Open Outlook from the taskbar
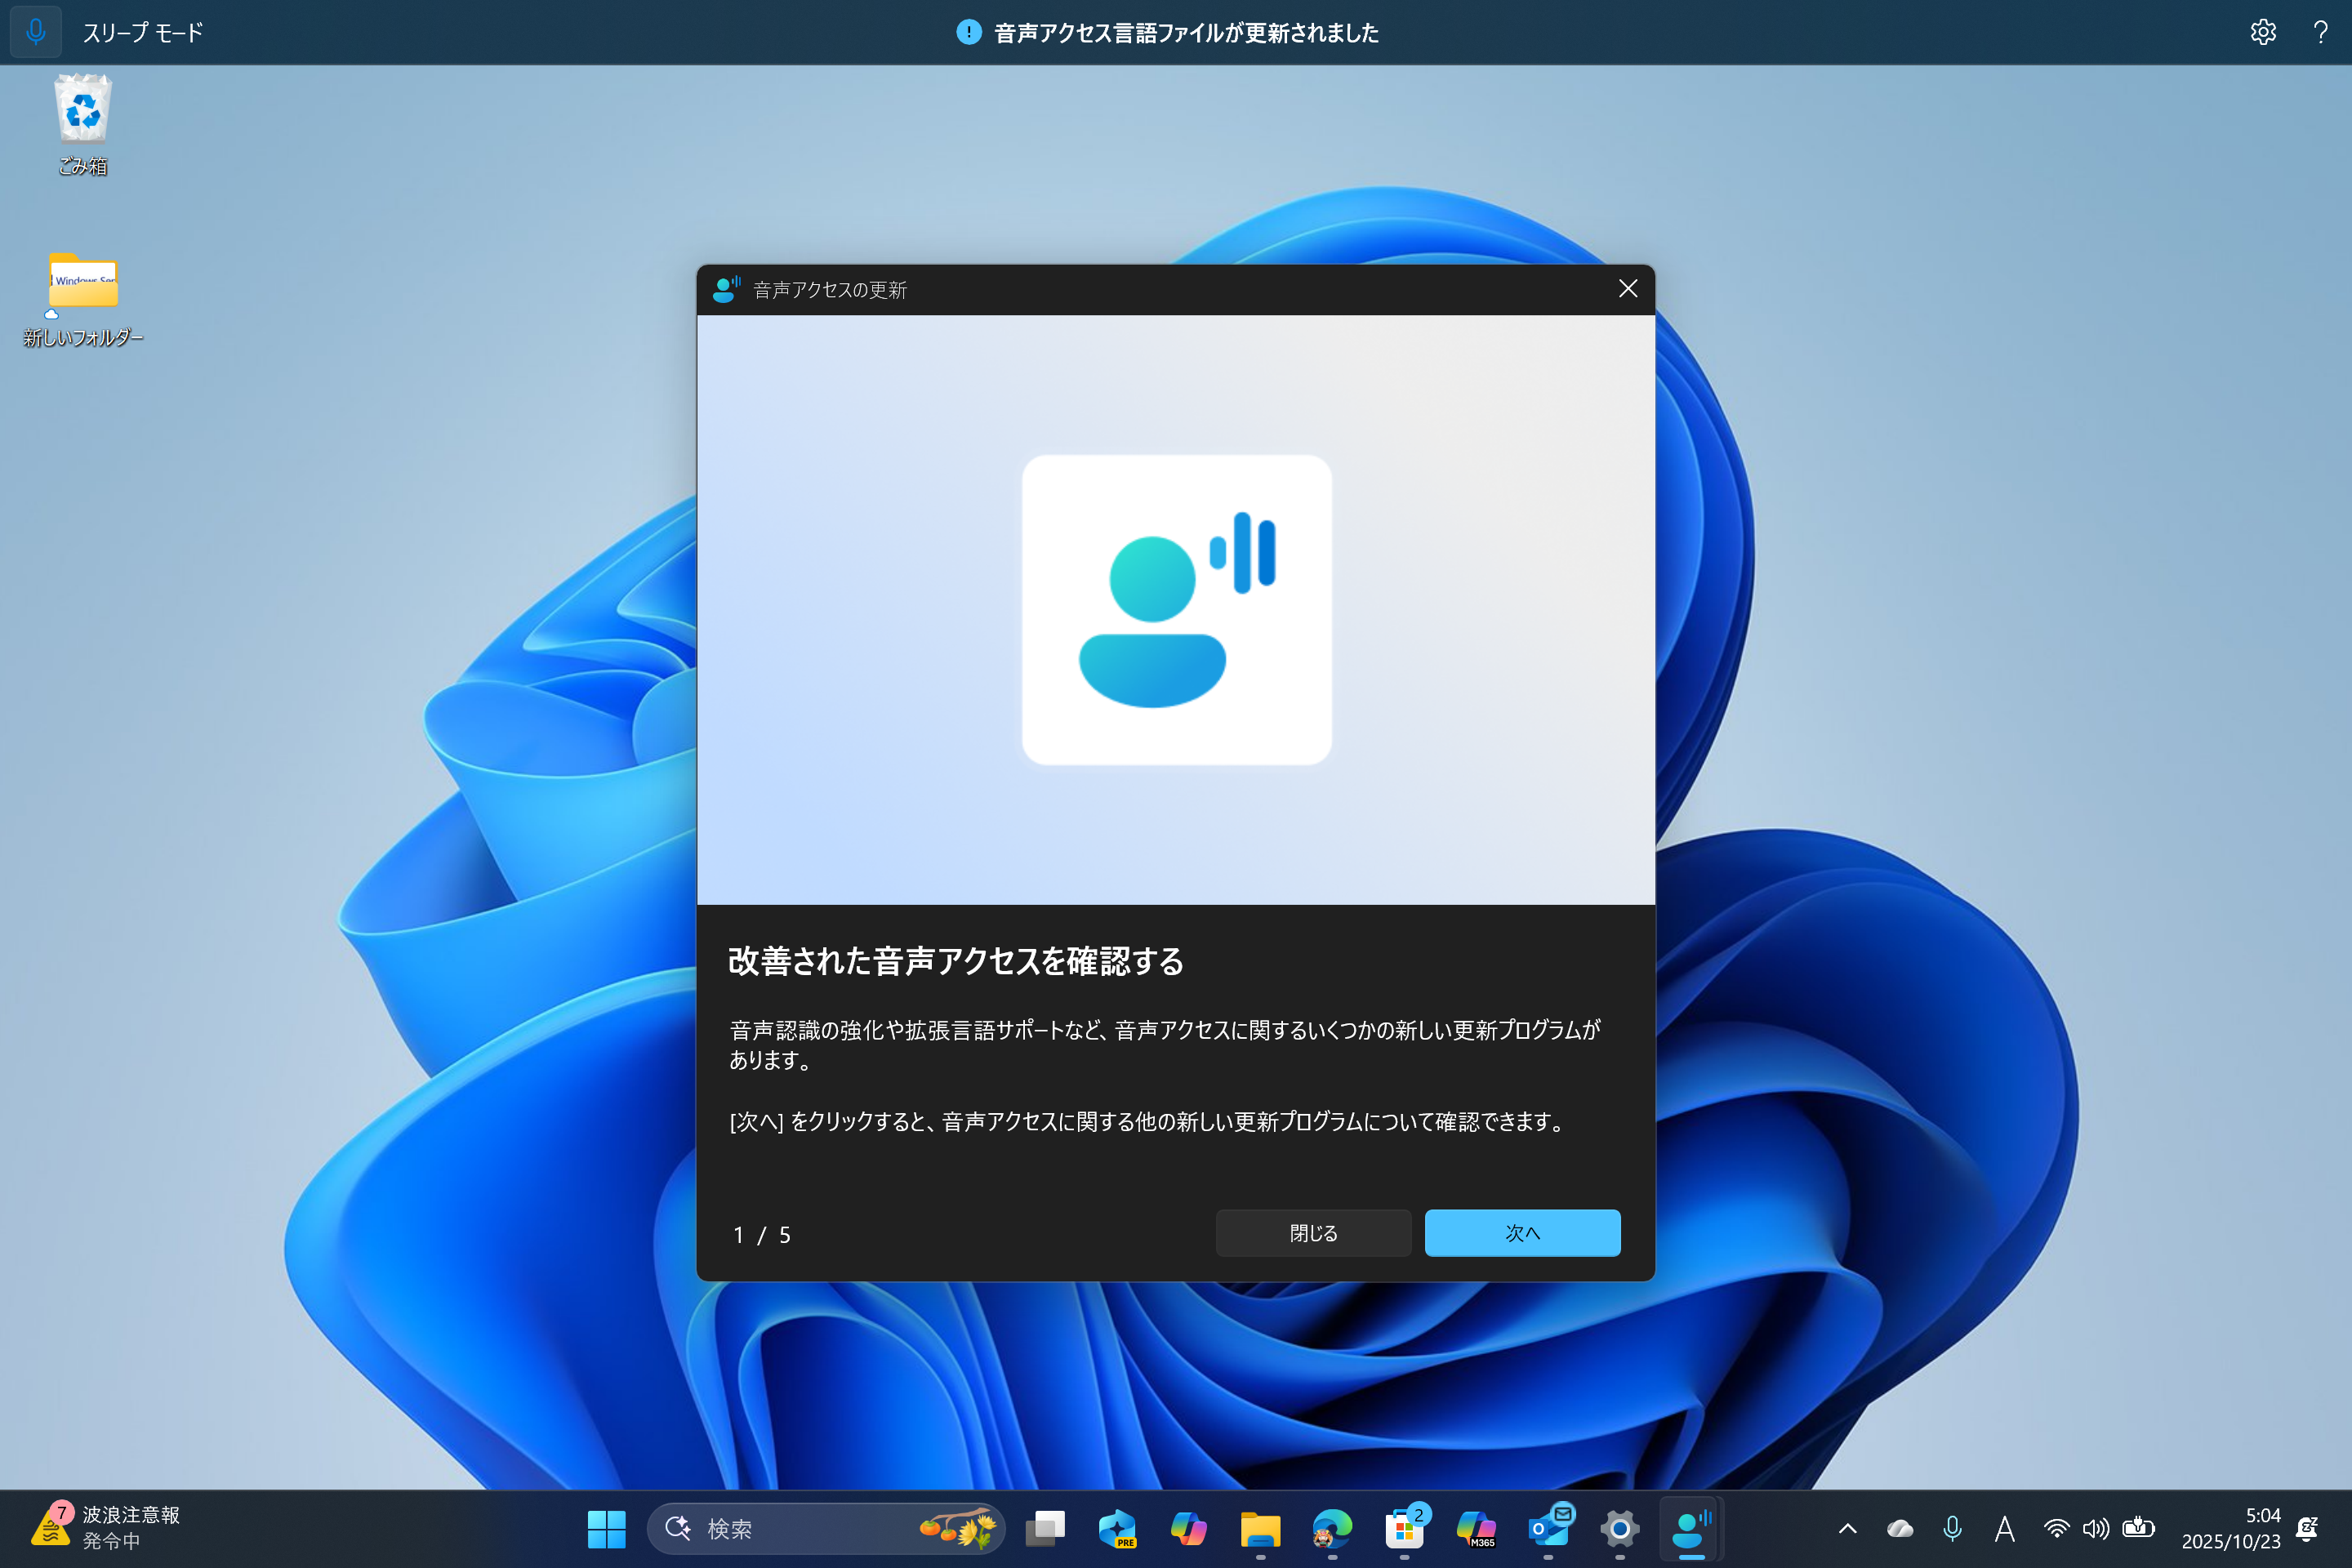The image size is (2352, 1568). [1550, 1529]
